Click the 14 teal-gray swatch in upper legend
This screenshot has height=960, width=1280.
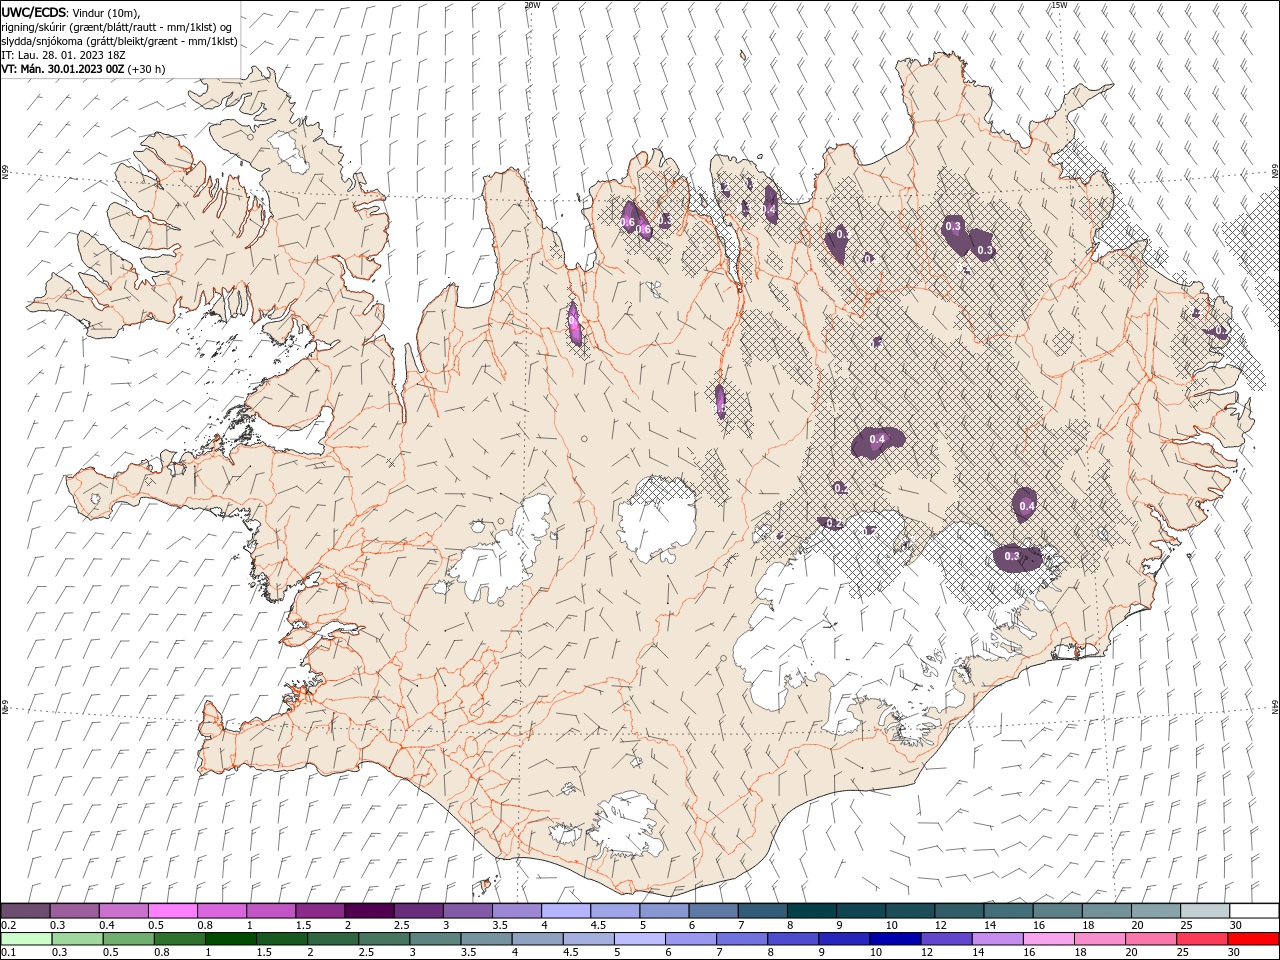(x=1009, y=911)
